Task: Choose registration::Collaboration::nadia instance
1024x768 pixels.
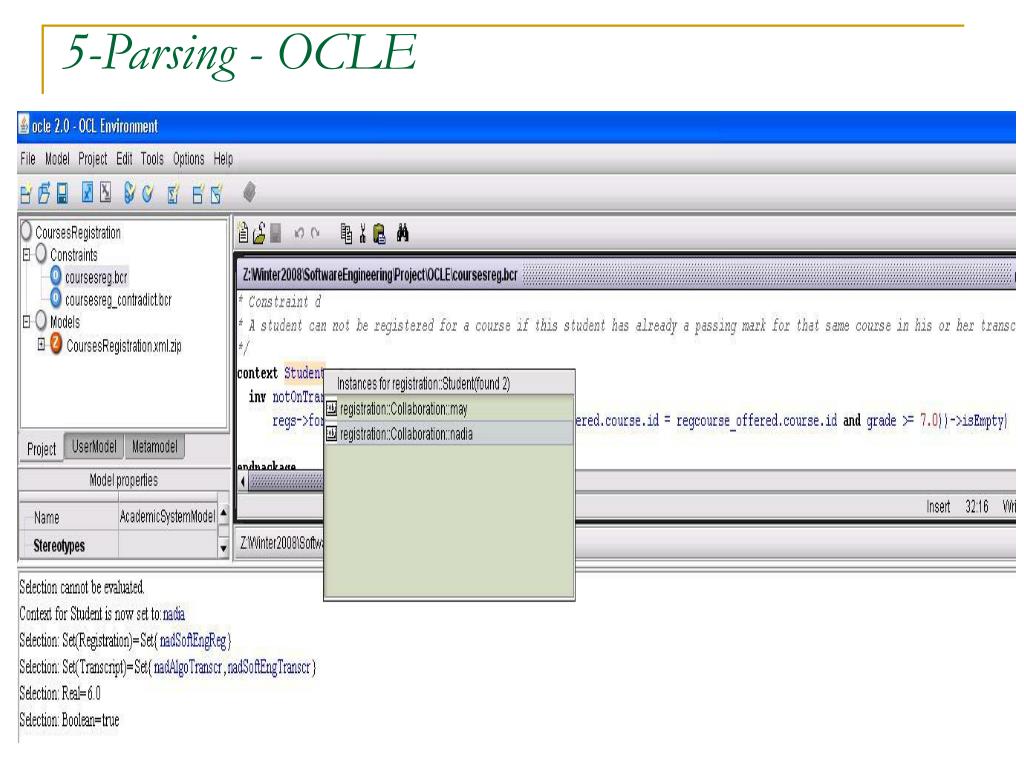Action: (x=449, y=434)
